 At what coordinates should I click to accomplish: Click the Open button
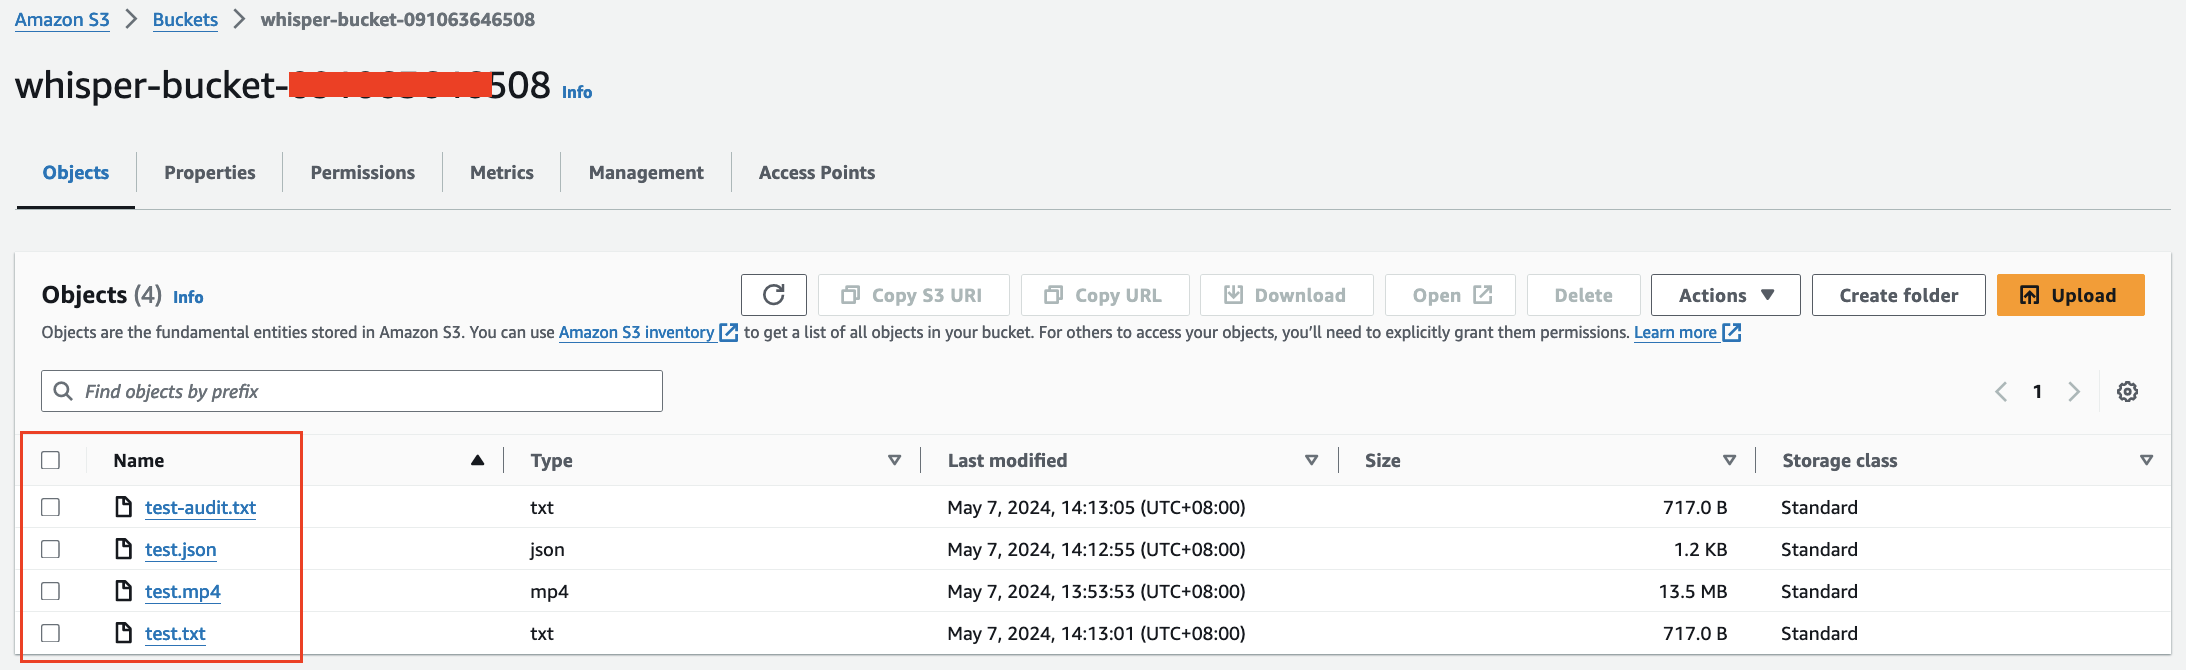coord(1450,295)
